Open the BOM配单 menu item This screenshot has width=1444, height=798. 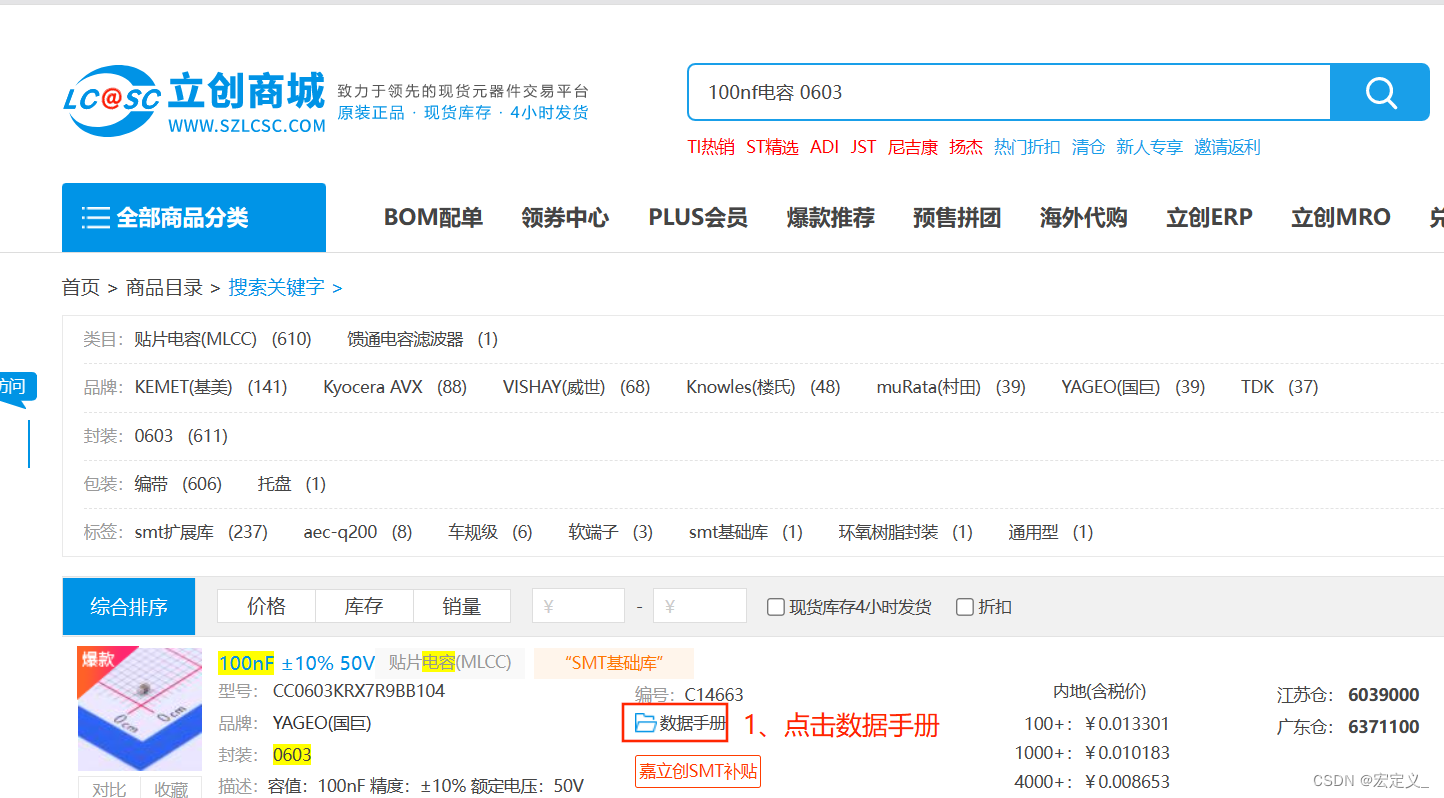coord(433,218)
